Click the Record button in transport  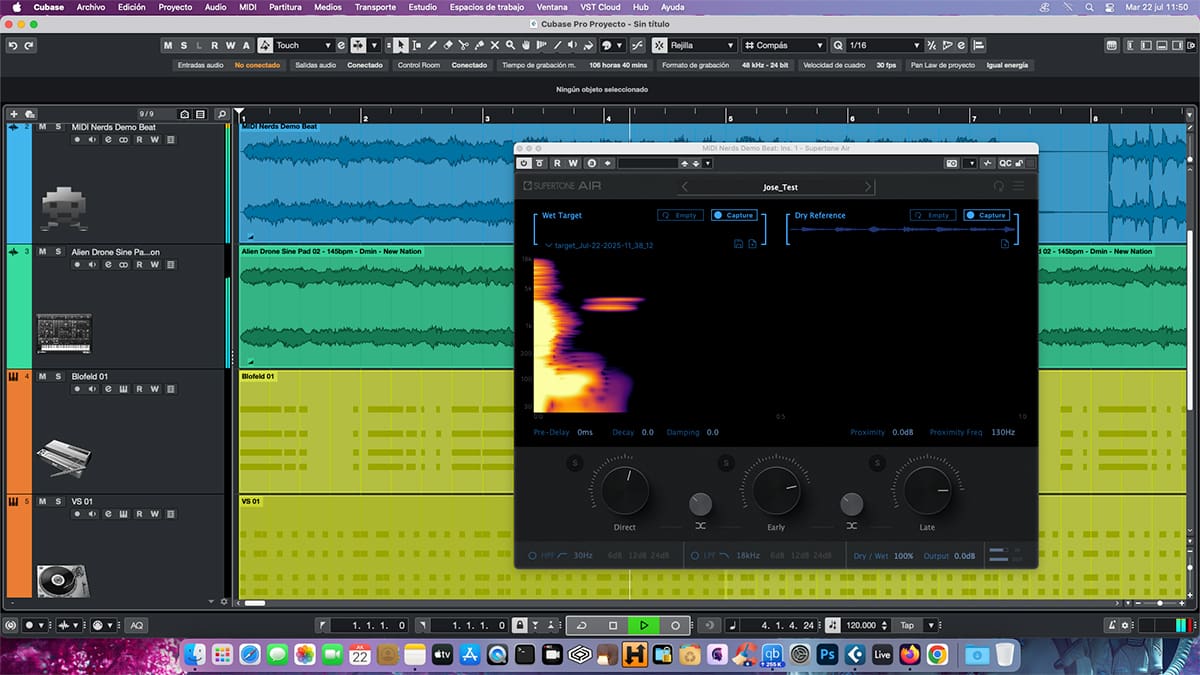click(675, 625)
